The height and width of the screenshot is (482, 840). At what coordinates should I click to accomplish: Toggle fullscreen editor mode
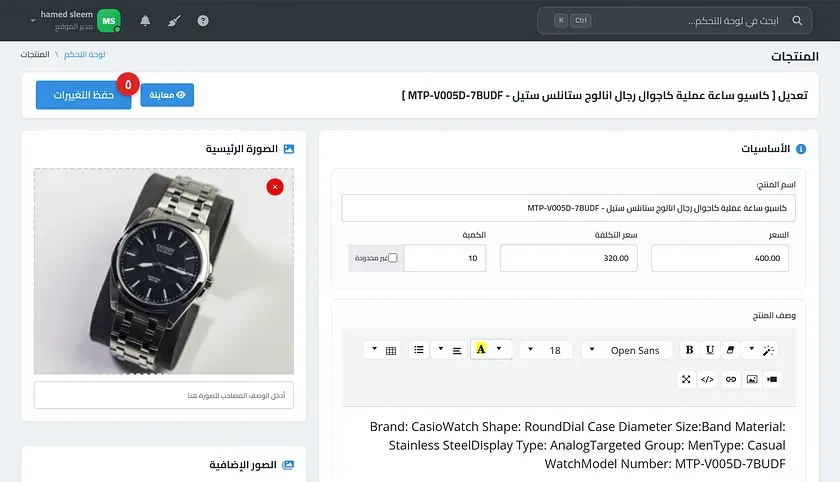pos(686,379)
